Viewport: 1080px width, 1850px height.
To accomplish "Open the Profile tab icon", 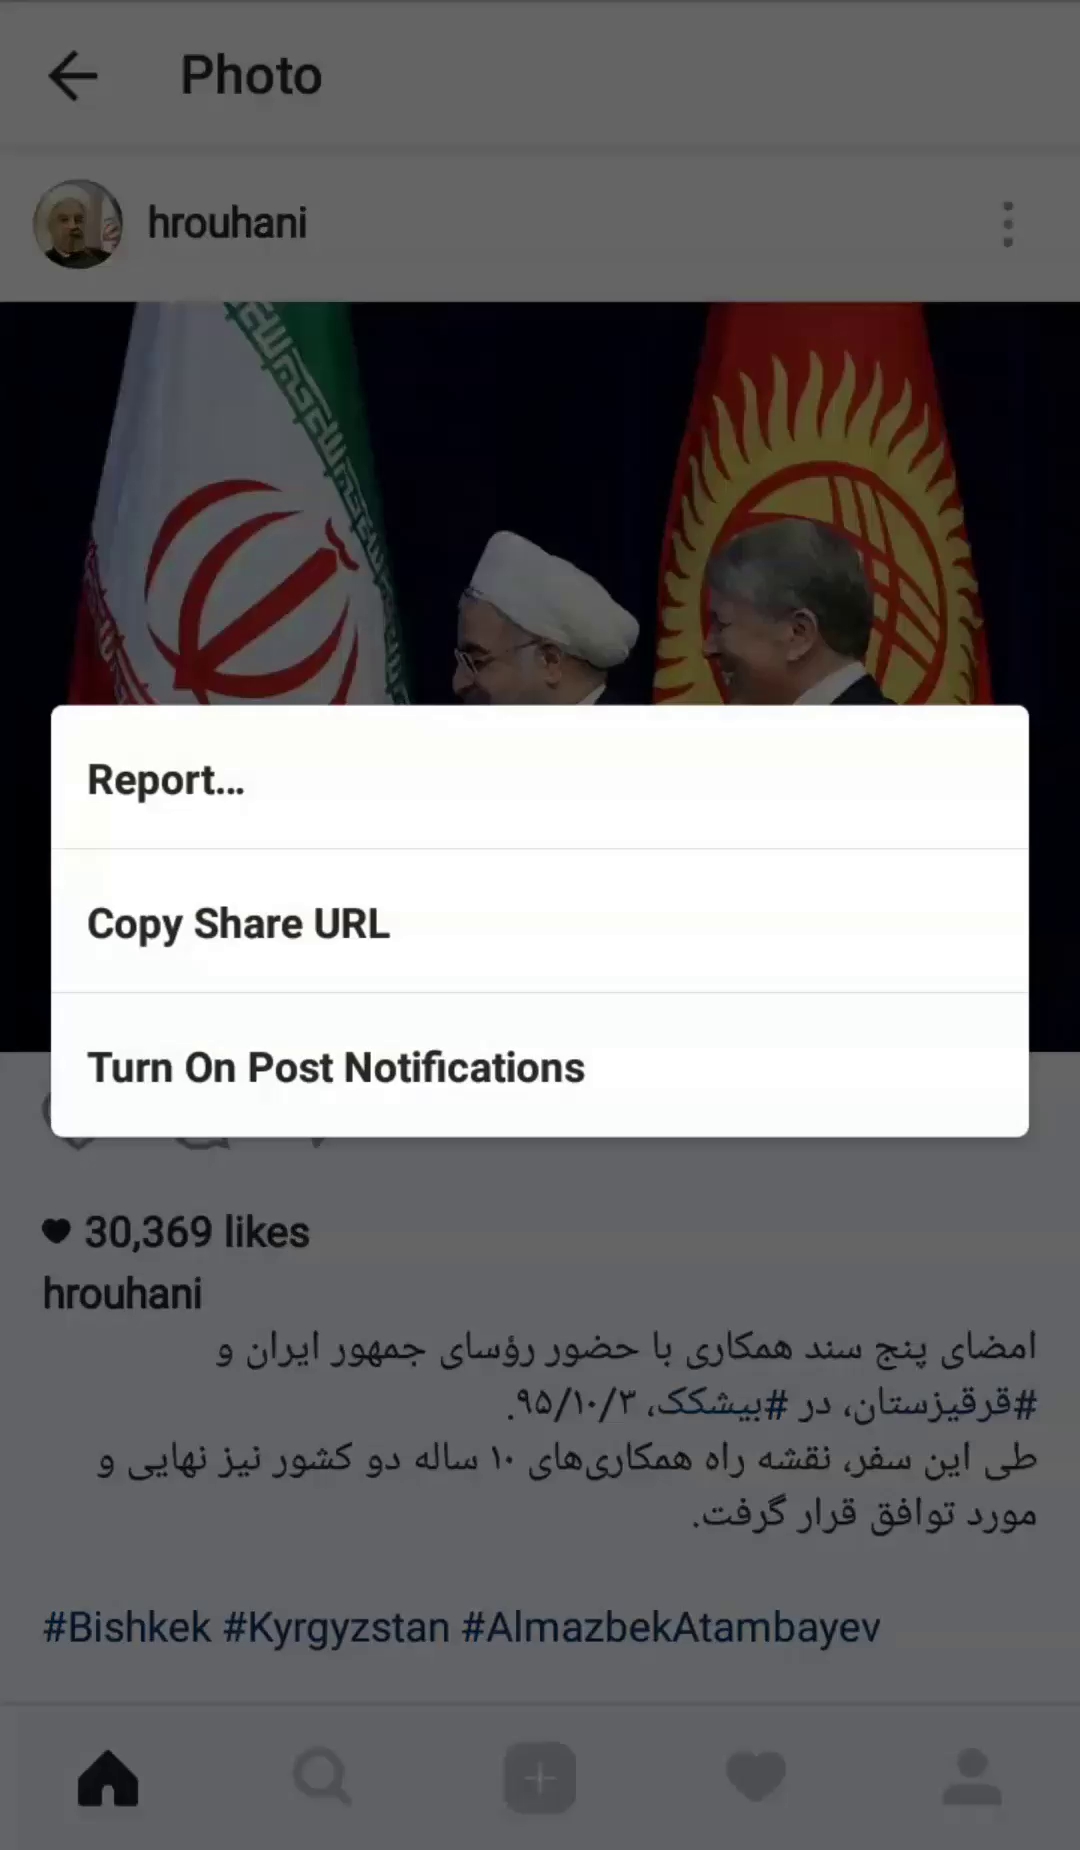I will (x=972, y=1777).
